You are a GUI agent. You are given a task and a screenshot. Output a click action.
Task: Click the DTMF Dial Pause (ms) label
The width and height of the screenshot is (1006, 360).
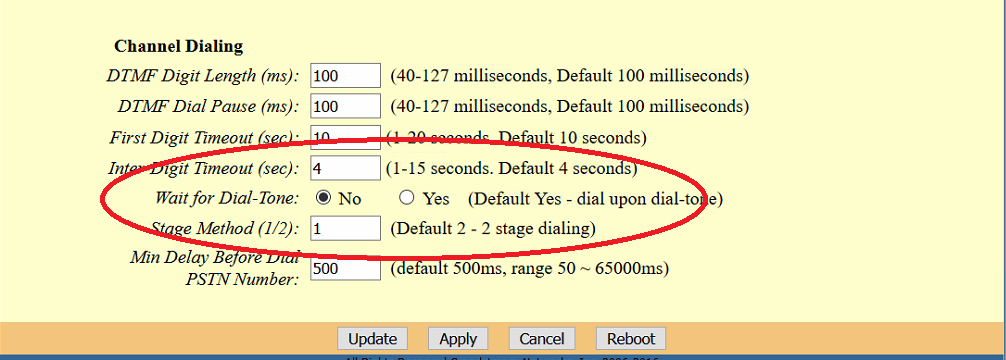click(x=208, y=106)
